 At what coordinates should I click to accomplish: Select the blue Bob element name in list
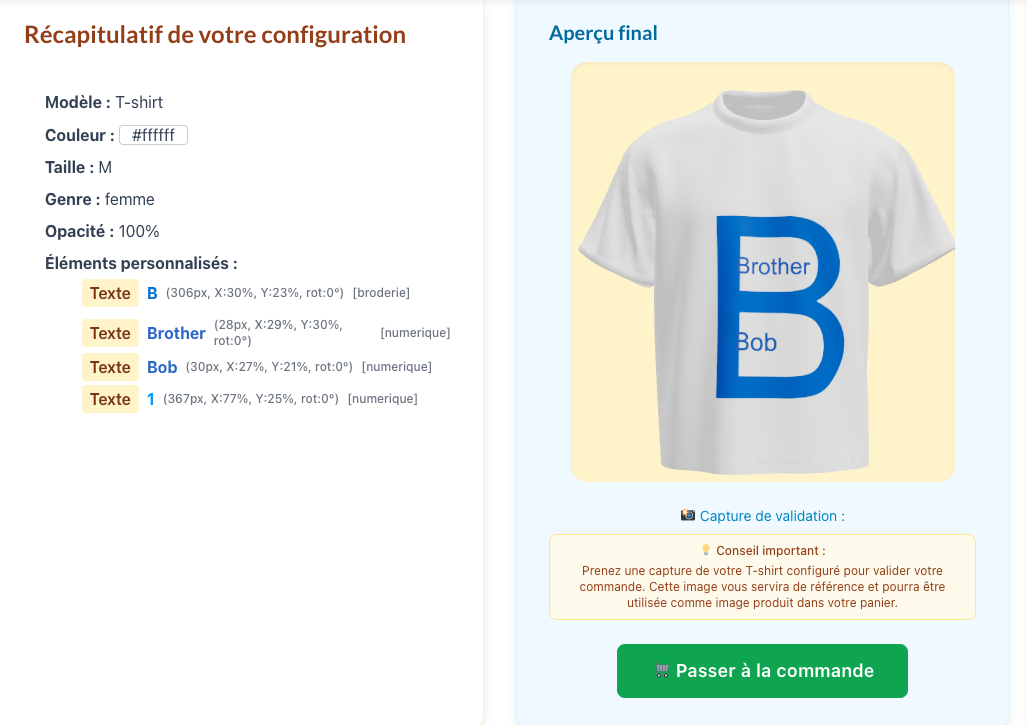[162, 367]
